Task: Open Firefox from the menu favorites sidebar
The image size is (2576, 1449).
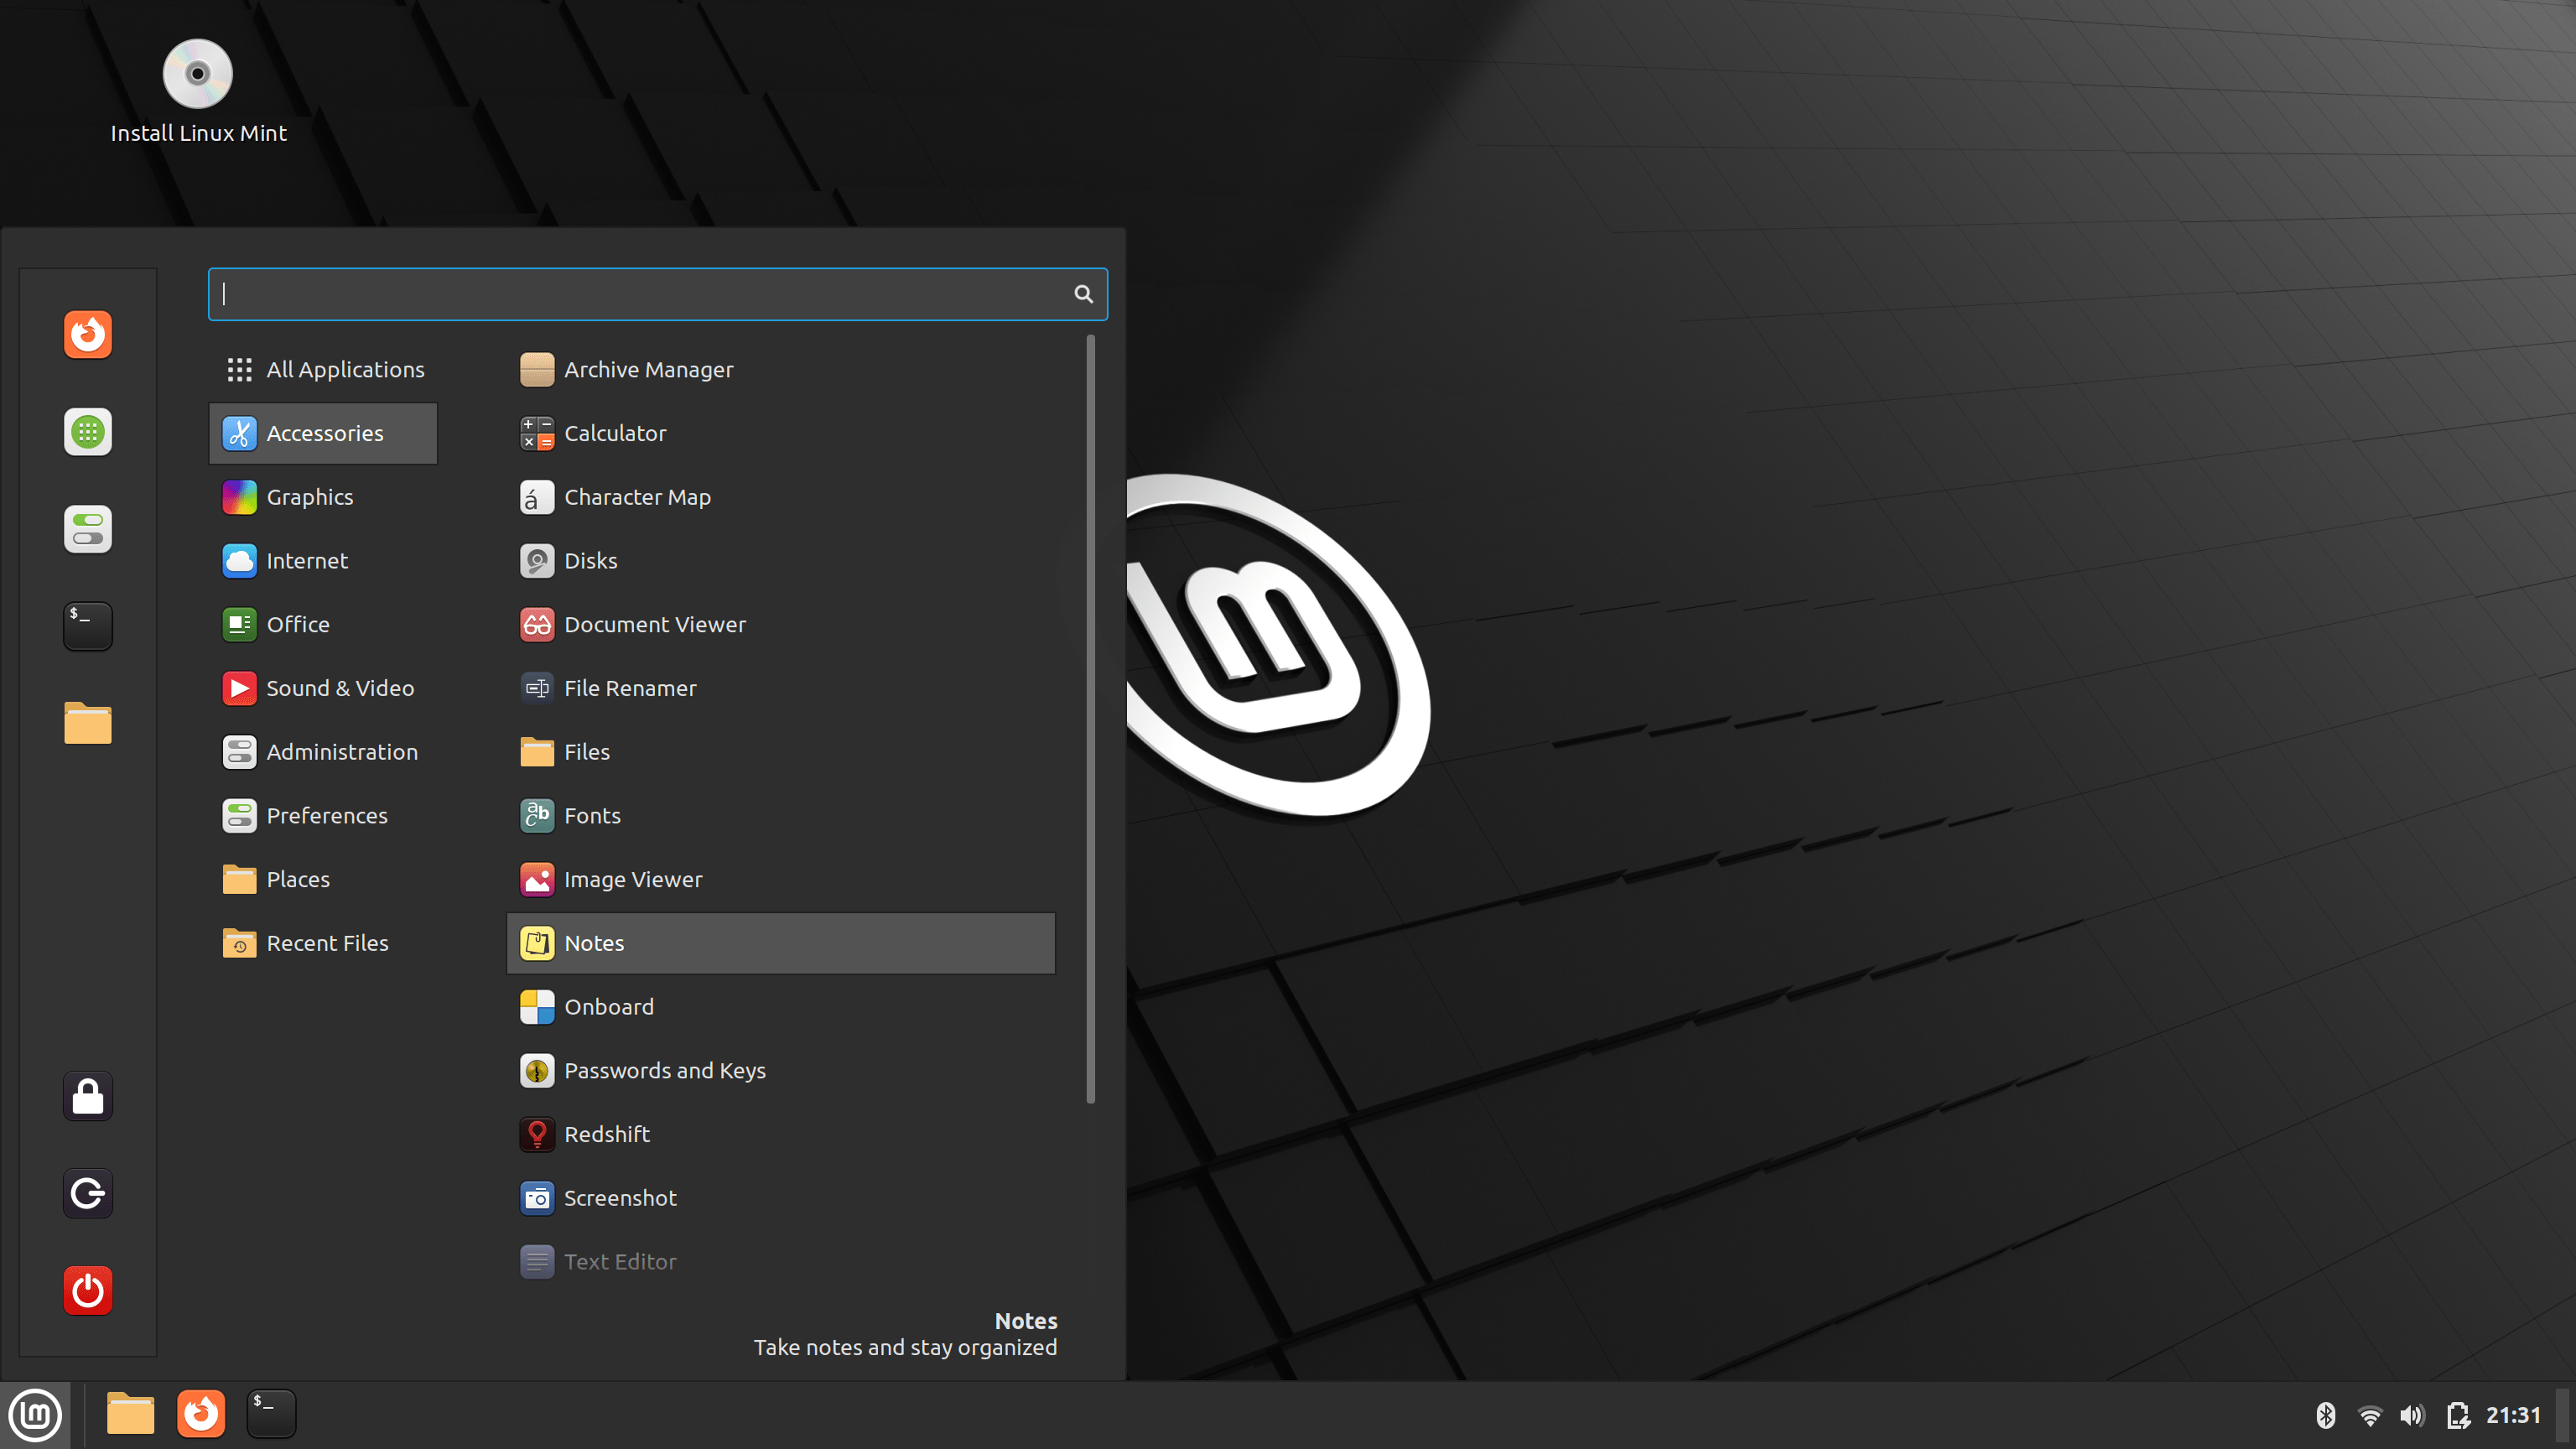Action: pyautogui.click(x=88, y=334)
